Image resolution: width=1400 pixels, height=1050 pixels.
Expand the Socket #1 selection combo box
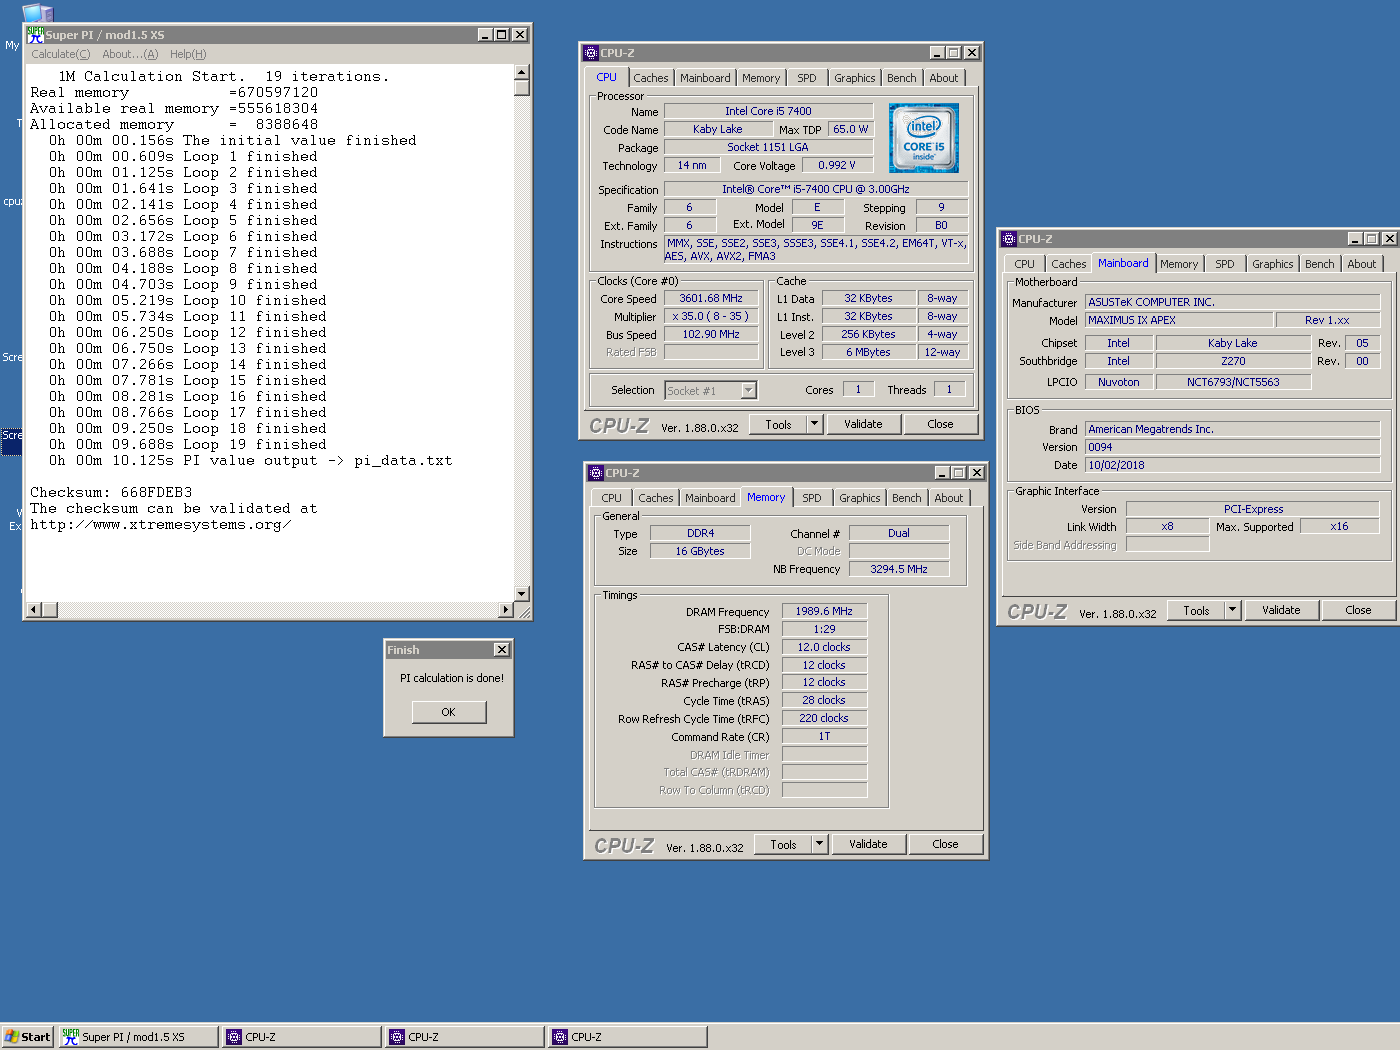[749, 390]
